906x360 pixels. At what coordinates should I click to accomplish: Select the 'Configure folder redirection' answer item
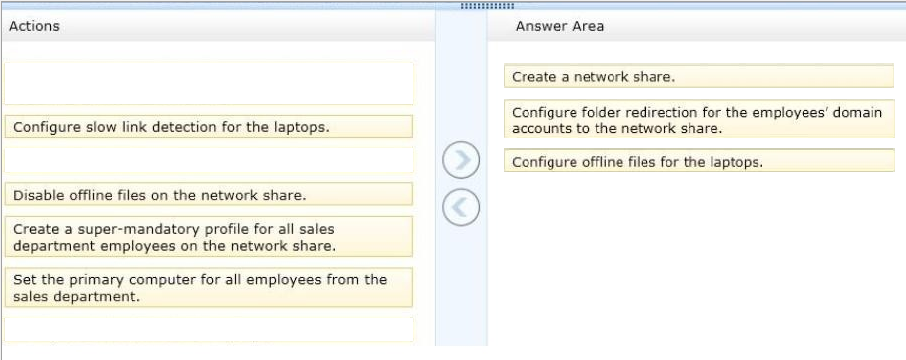pyautogui.click(x=699, y=119)
